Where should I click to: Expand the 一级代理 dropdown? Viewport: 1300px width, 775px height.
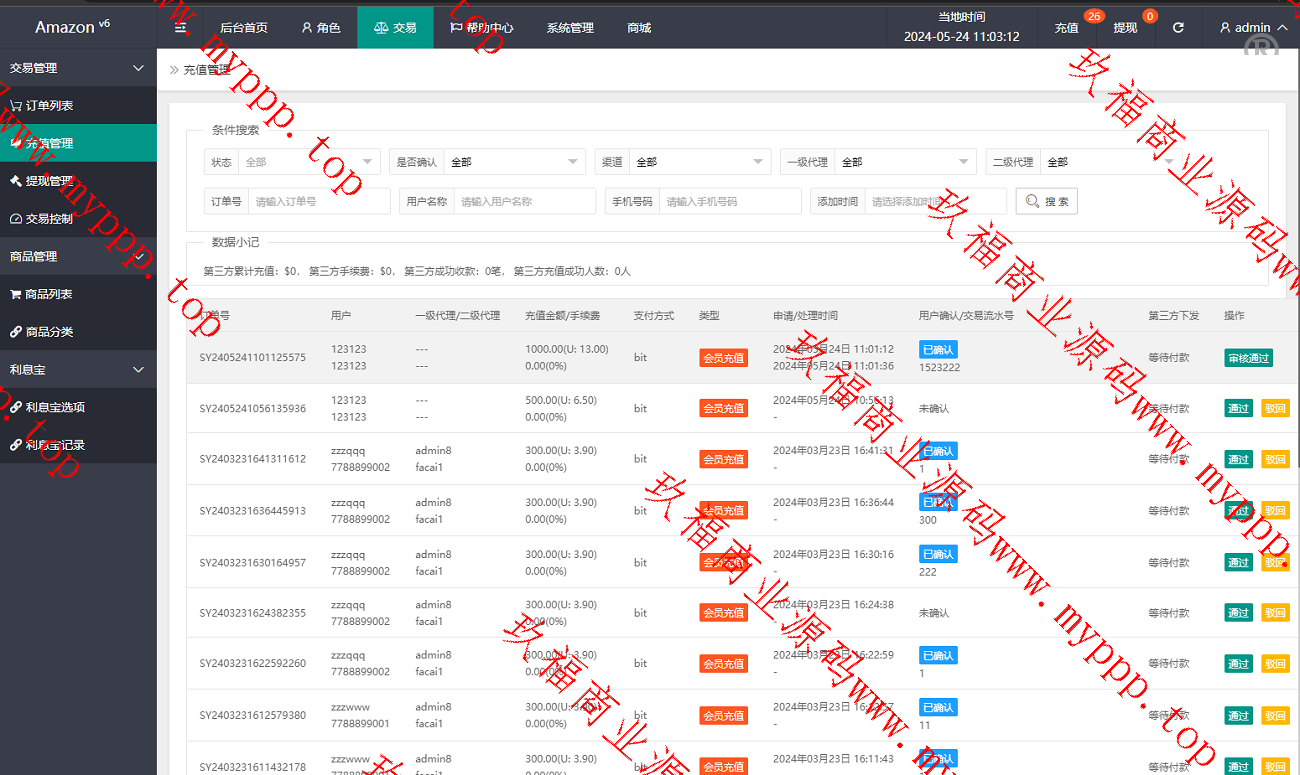[905, 162]
